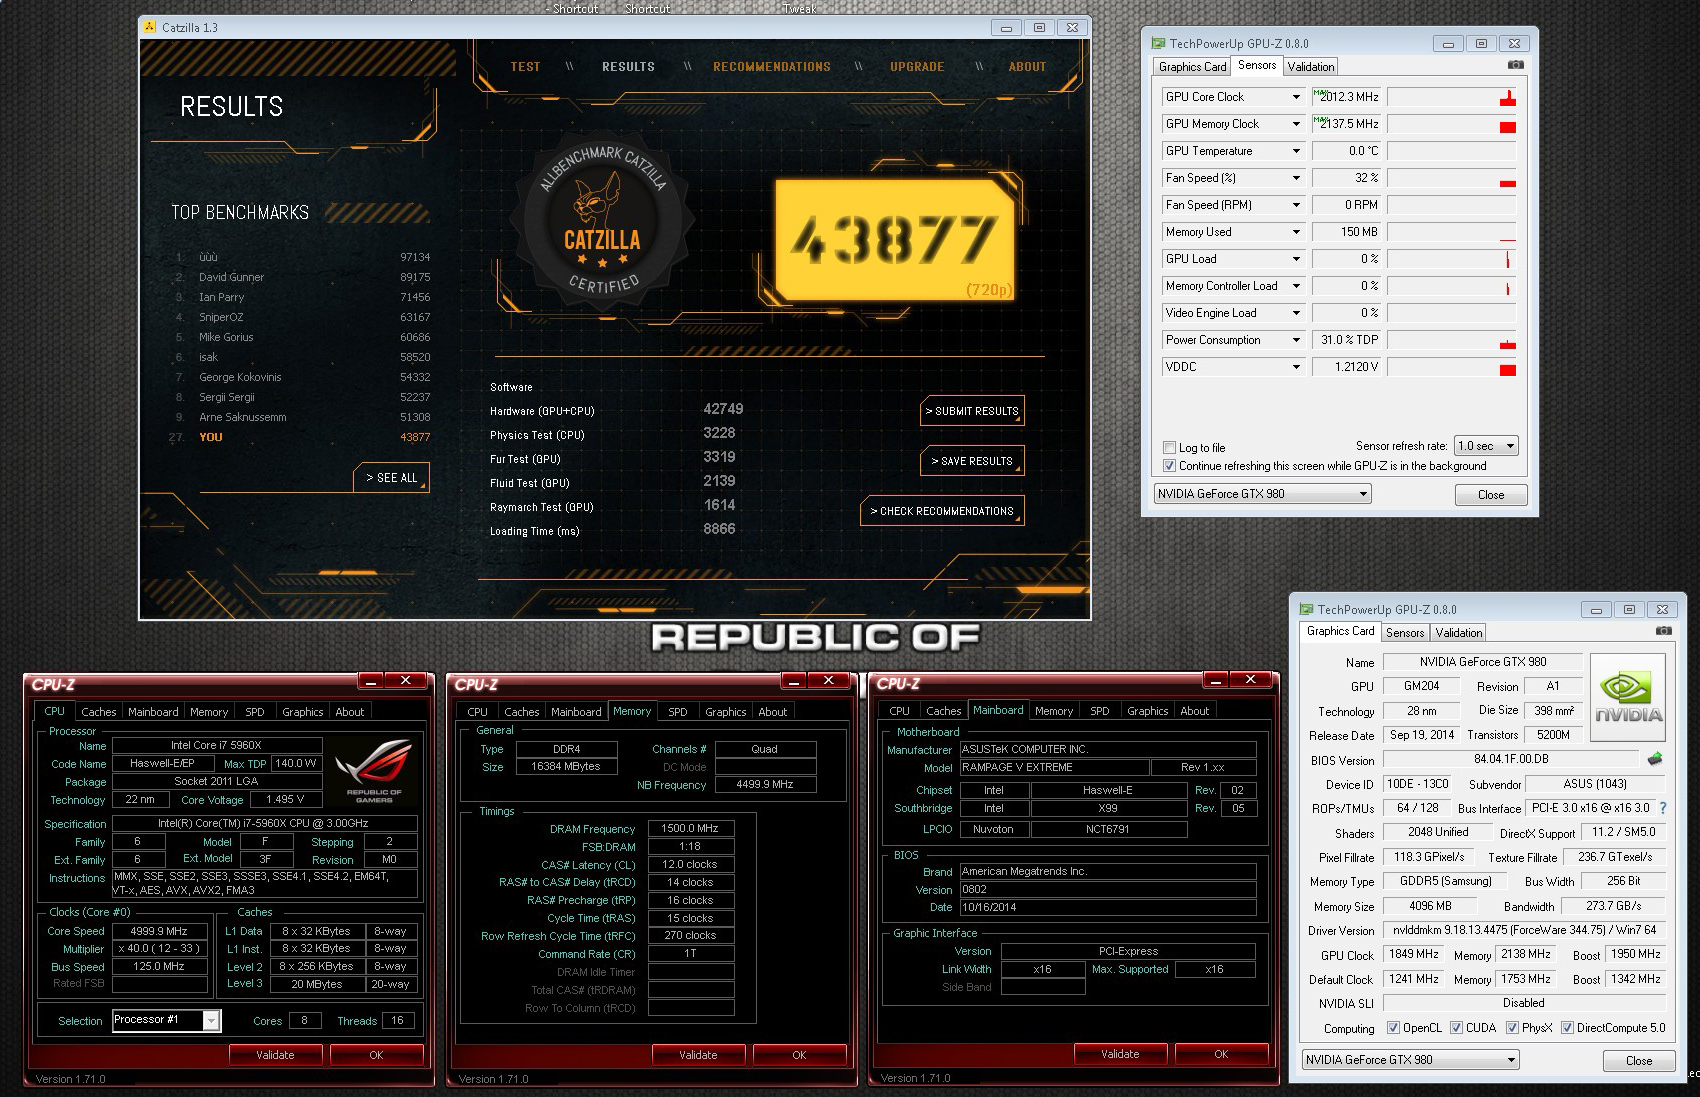Click the Core Speed 4999.9 MHz field
The image size is (1700, 1097).
[x=159, y=931]
